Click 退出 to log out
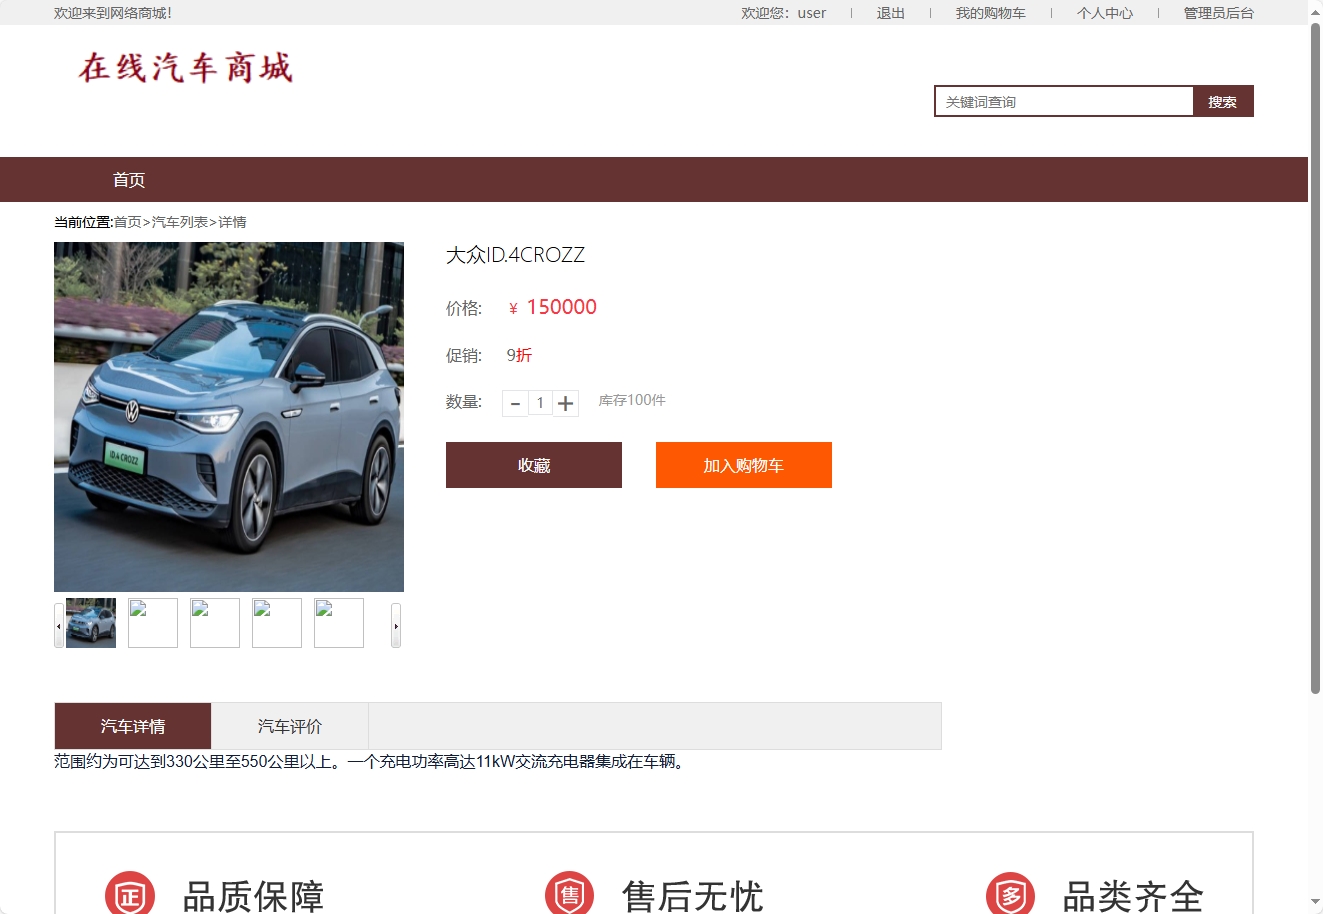Image resolution: width=1323 pixels, height=914 pixels. pyautogui.click(x=889, y=13)
